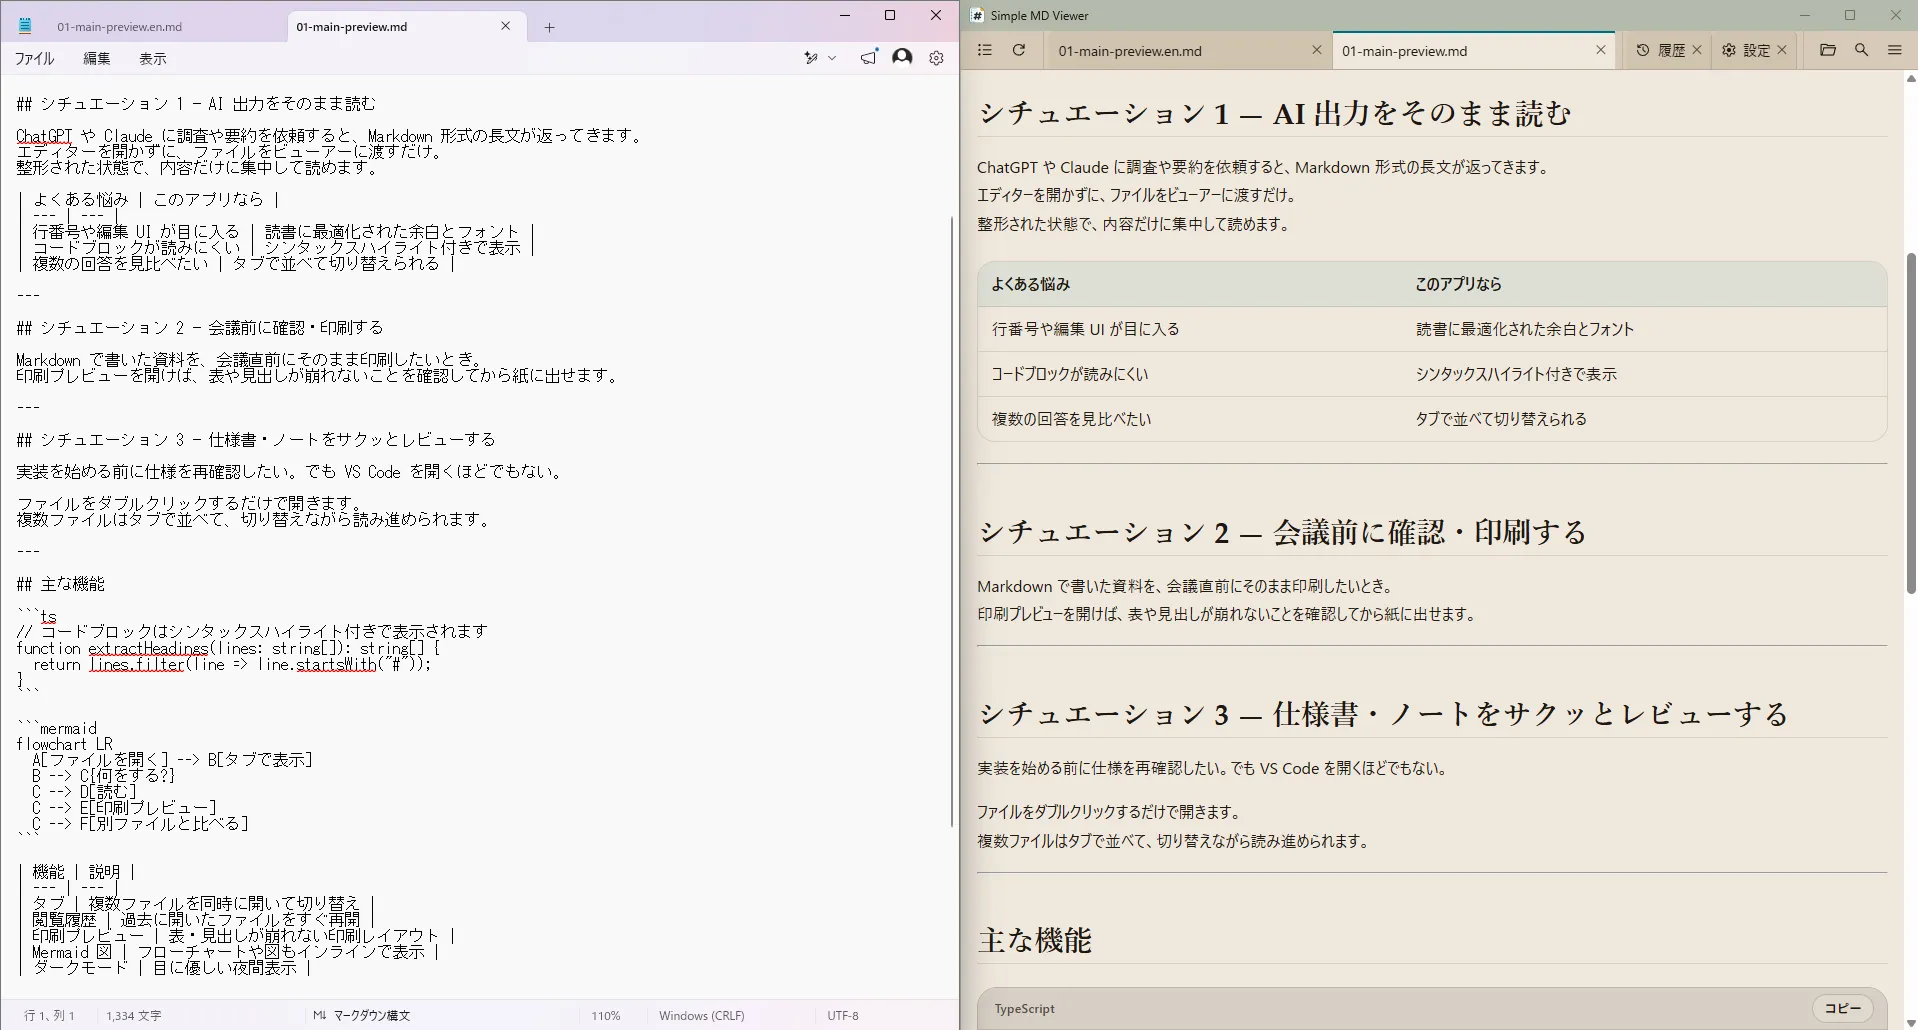The width and height of the screenshot is (1918, 1030).
Task: Close the 履歴 tab in Simple MD Viewer
Action: tap(1697, 50)
